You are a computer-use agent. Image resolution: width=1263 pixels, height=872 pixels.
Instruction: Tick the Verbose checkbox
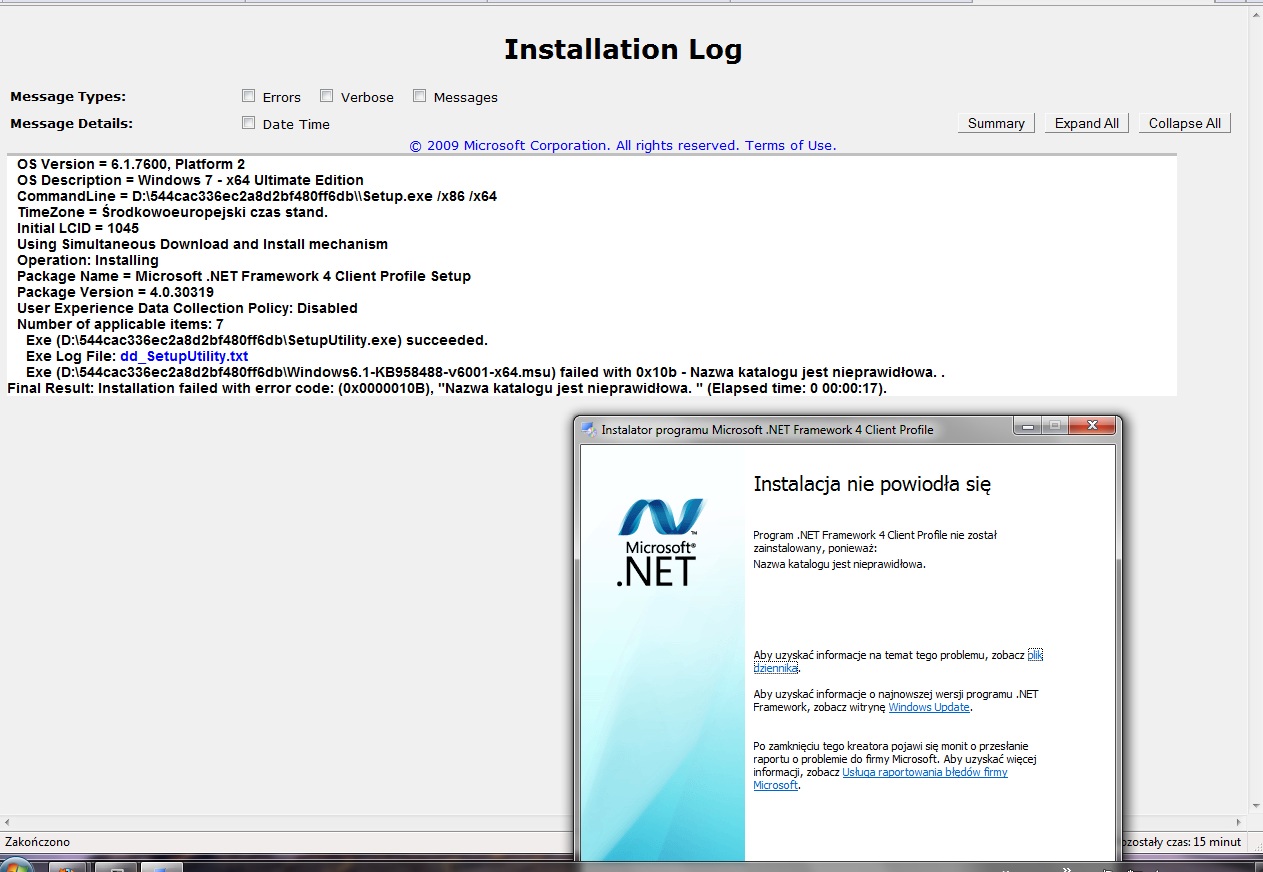tap(326, 96)
